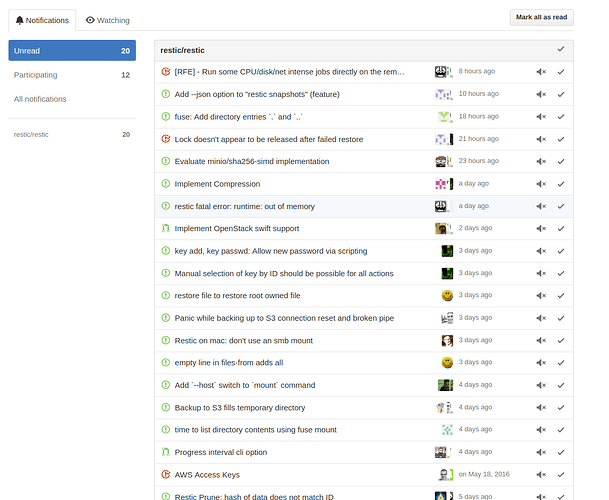Open the Watching tab
609x500 pixels.
point(108,20)
